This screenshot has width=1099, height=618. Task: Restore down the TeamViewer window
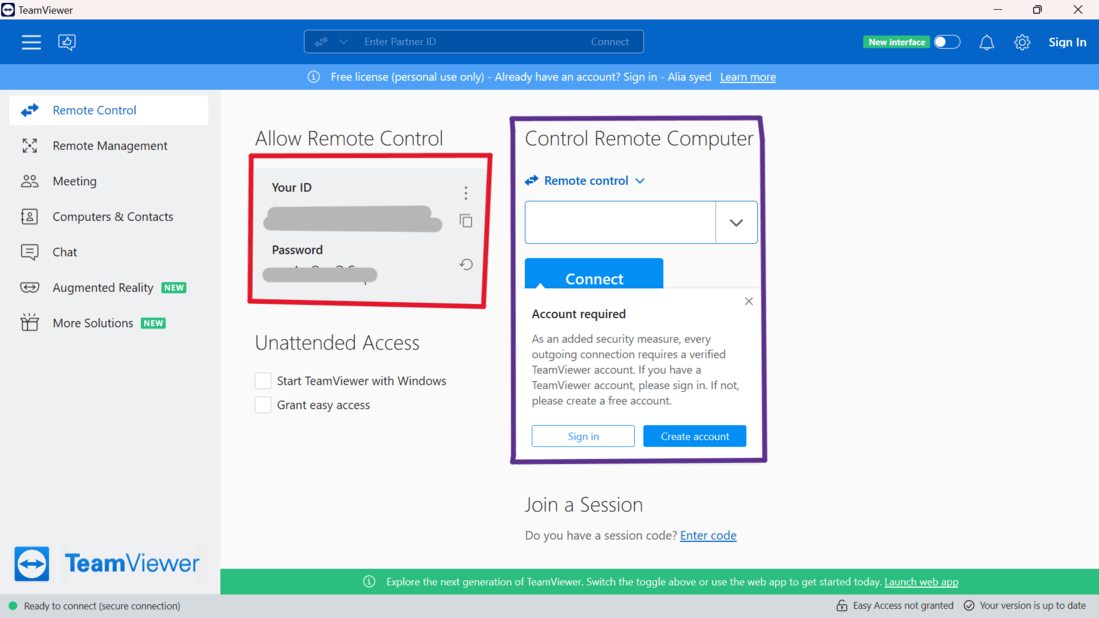click(x=1037, y=9)
